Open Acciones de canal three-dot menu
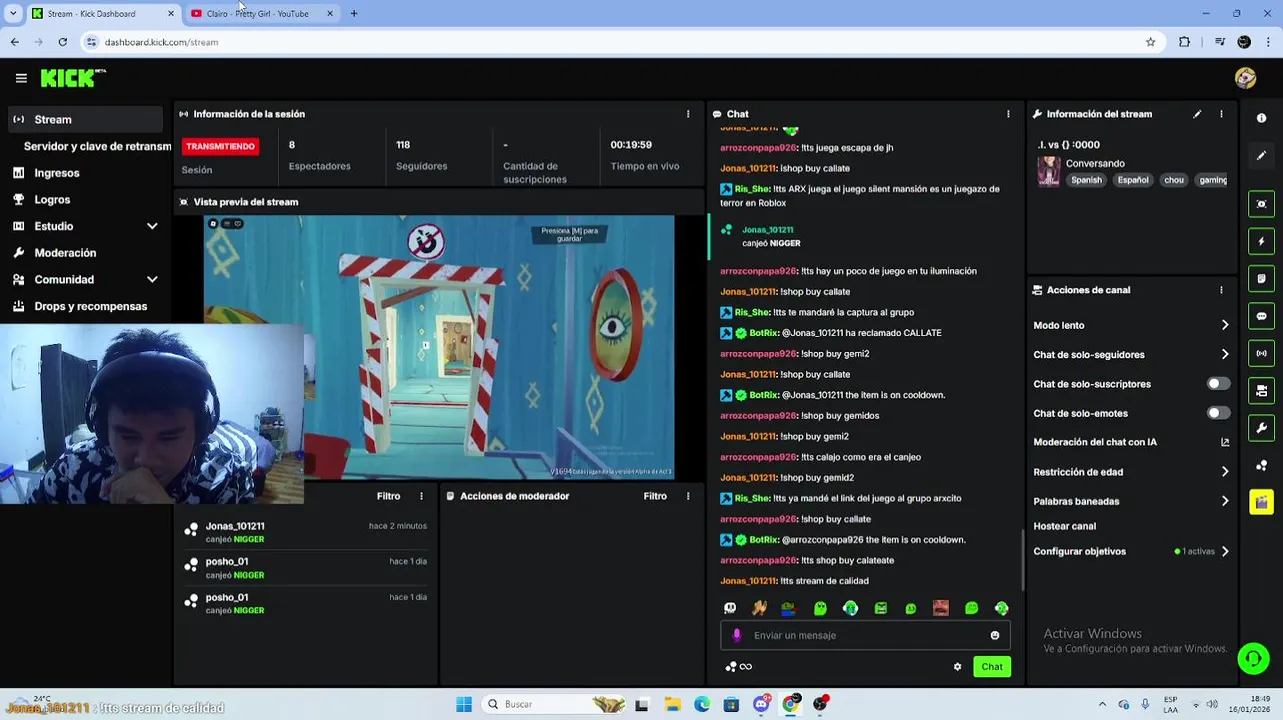The width and height of the screenshot is (1283, 720). click(x=1221, y=290)
